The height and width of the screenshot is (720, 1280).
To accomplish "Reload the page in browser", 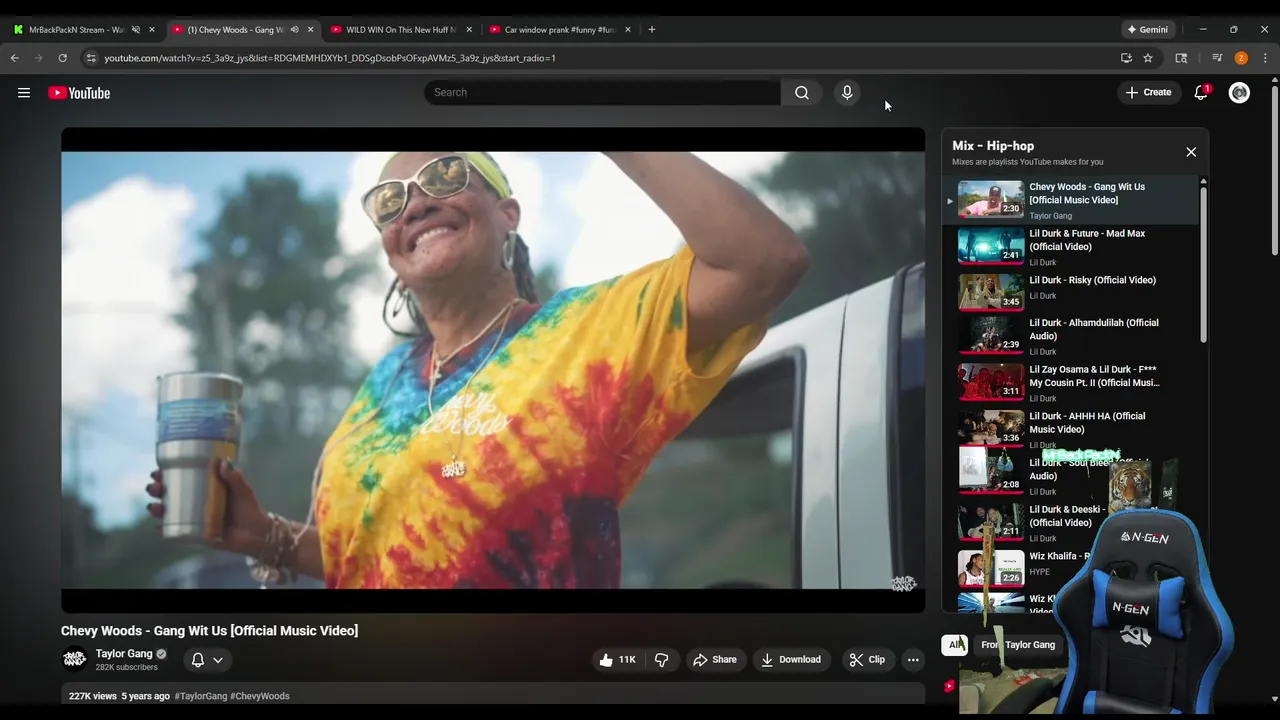I will [62, 58].
